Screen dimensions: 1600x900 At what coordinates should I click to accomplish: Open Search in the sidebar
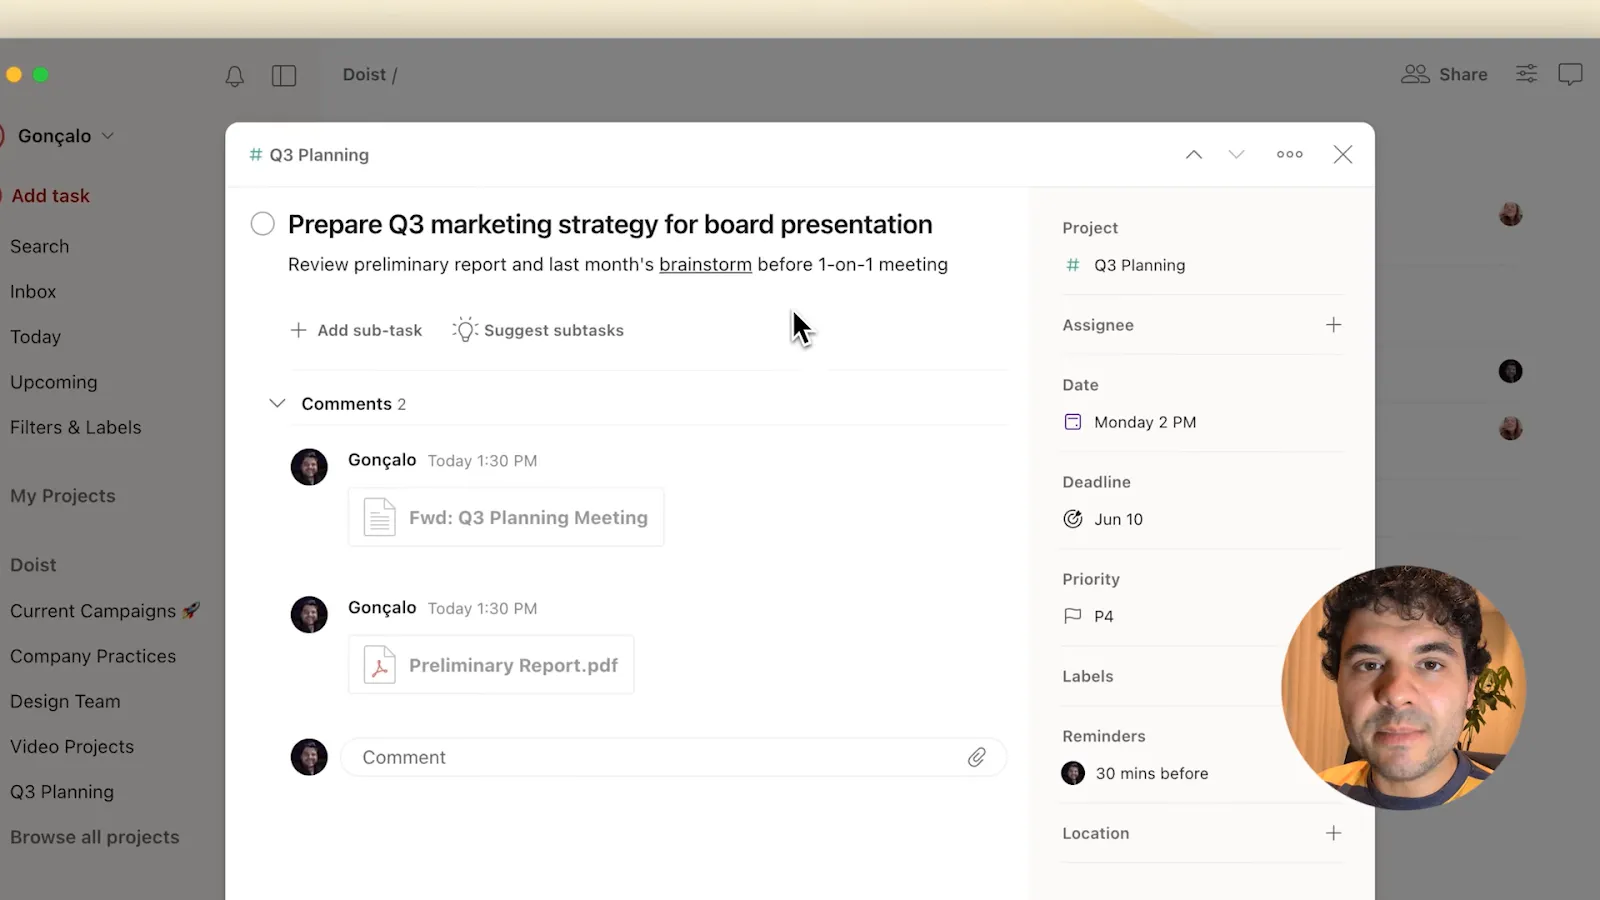(39, 246)
